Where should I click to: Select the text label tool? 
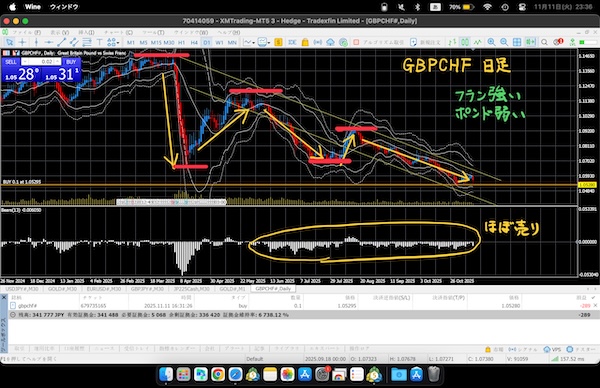tap(99, 42)
